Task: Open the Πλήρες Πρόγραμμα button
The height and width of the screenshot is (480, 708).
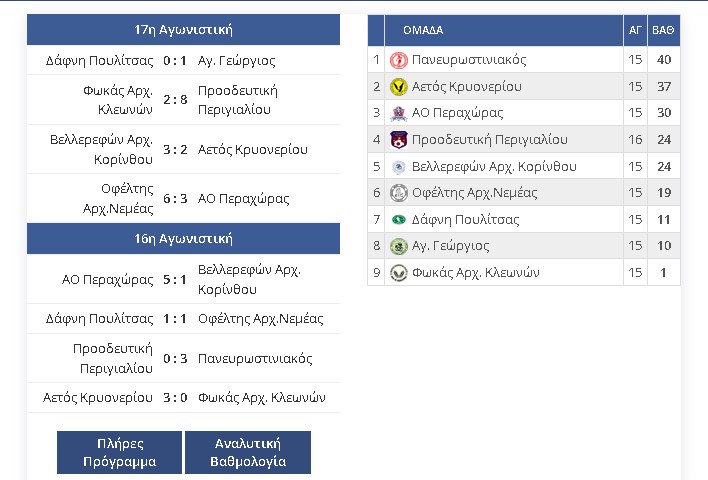Action: click(x=119, y=452)
